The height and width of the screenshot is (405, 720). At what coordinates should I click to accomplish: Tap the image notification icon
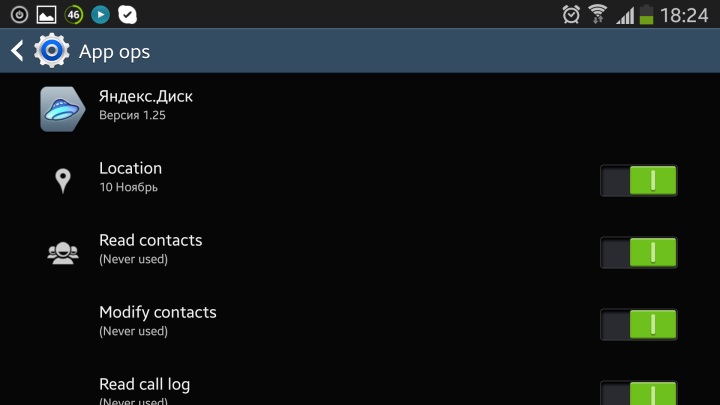pyautogui.click(x=46, y=14)
